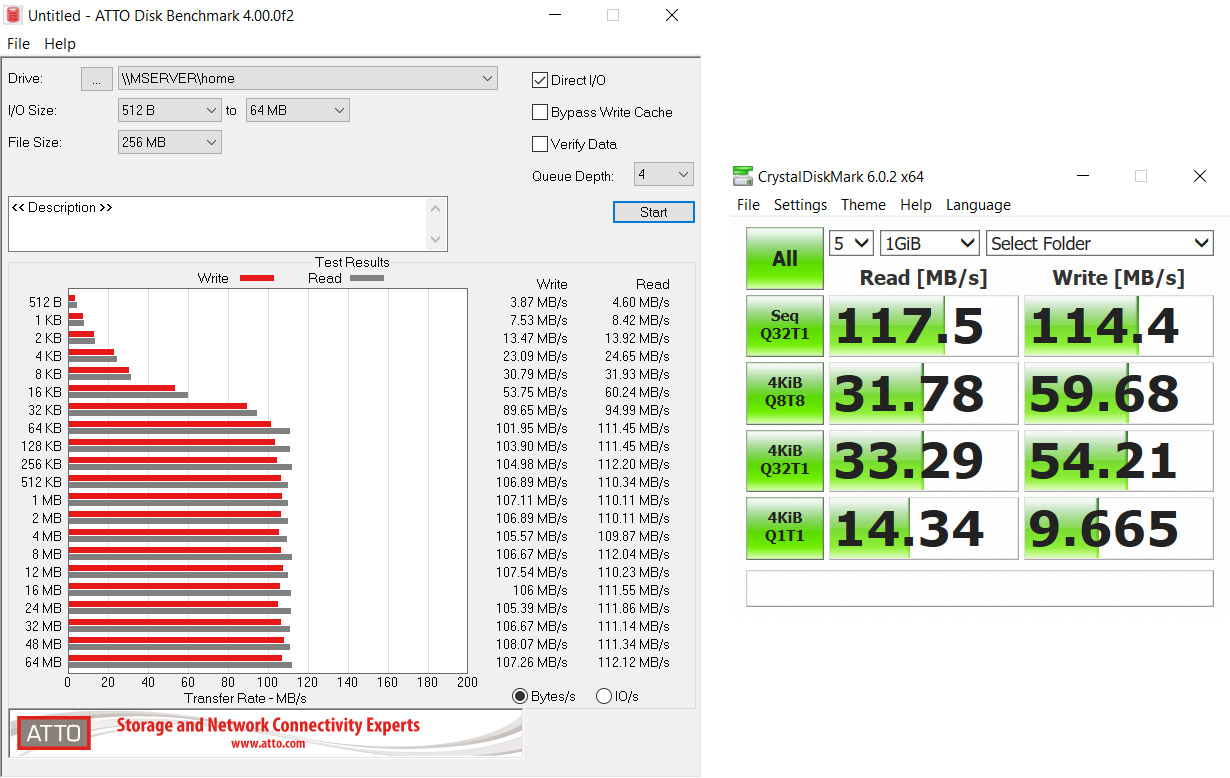Click the Test Results heading
1230x778 pixels.
(x=352, y=262)
